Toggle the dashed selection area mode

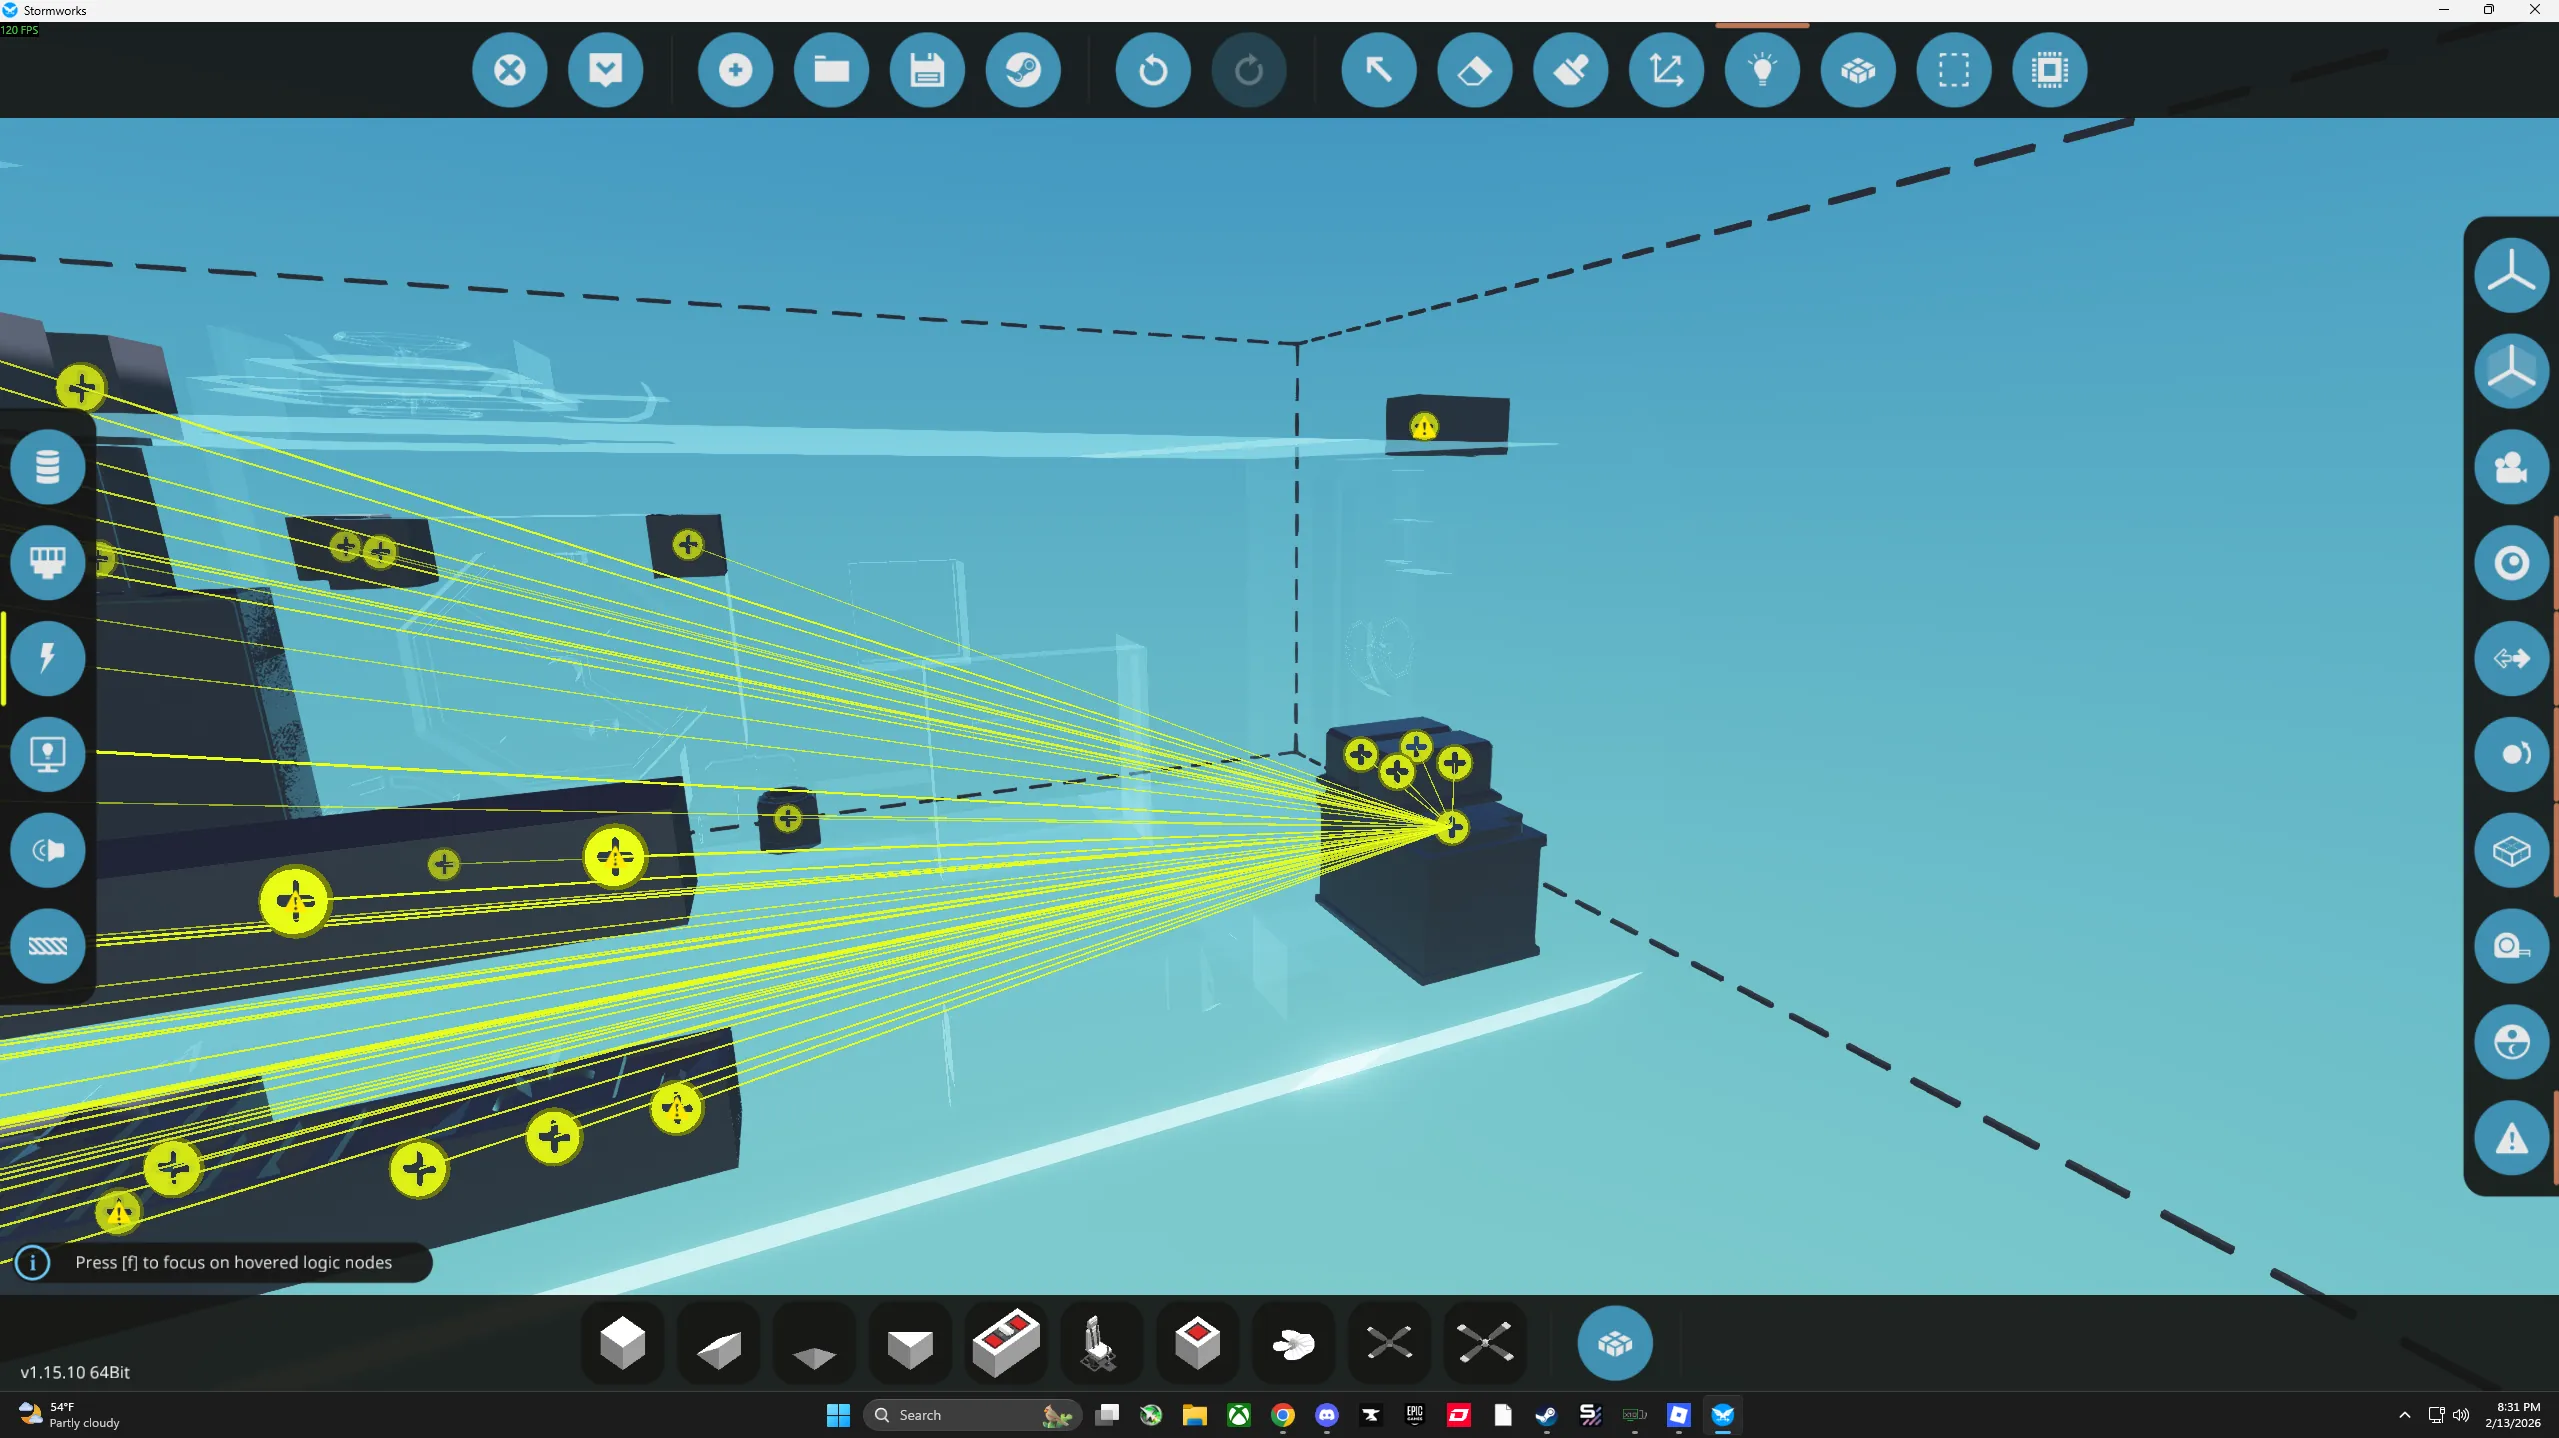pyautogui.click(x=1953, y=70)
